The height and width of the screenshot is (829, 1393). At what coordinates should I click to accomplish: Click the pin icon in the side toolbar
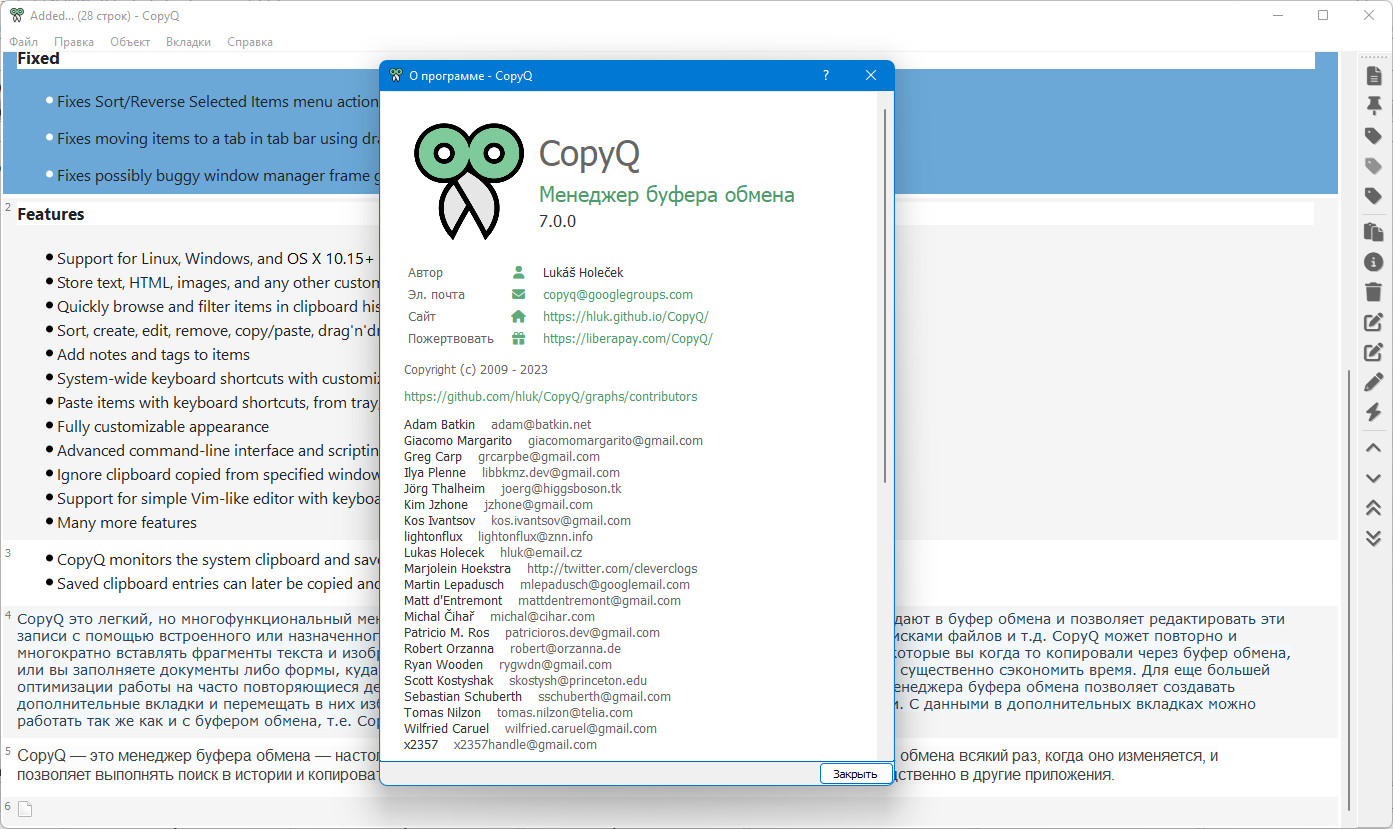click(1373, 105)
